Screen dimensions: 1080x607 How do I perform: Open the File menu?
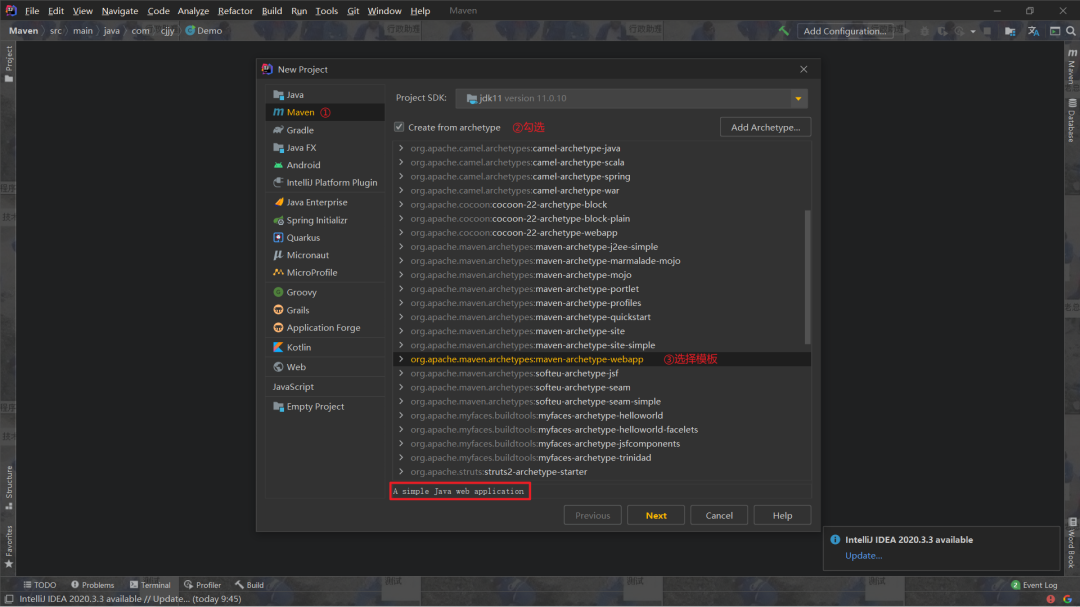point(32,11)
